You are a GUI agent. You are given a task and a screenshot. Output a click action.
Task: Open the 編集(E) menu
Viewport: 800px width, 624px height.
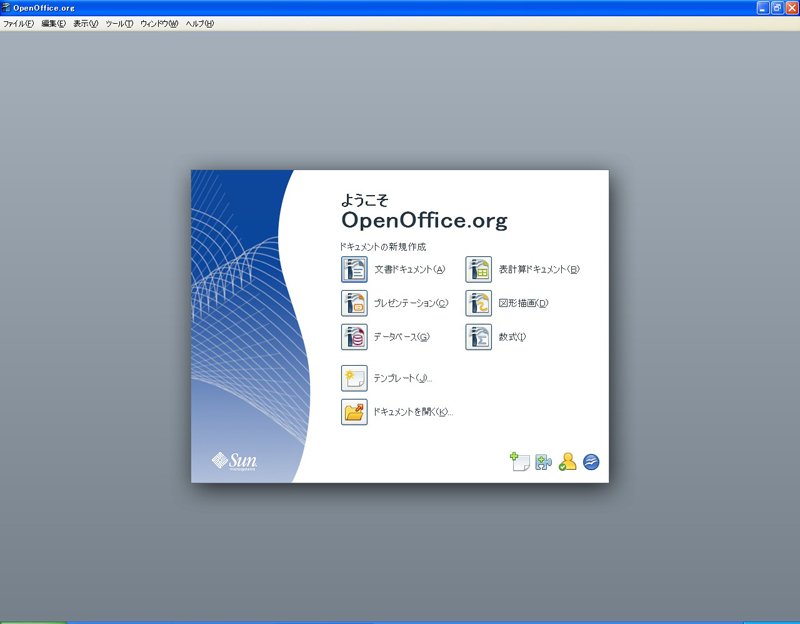tap(54, 23)
